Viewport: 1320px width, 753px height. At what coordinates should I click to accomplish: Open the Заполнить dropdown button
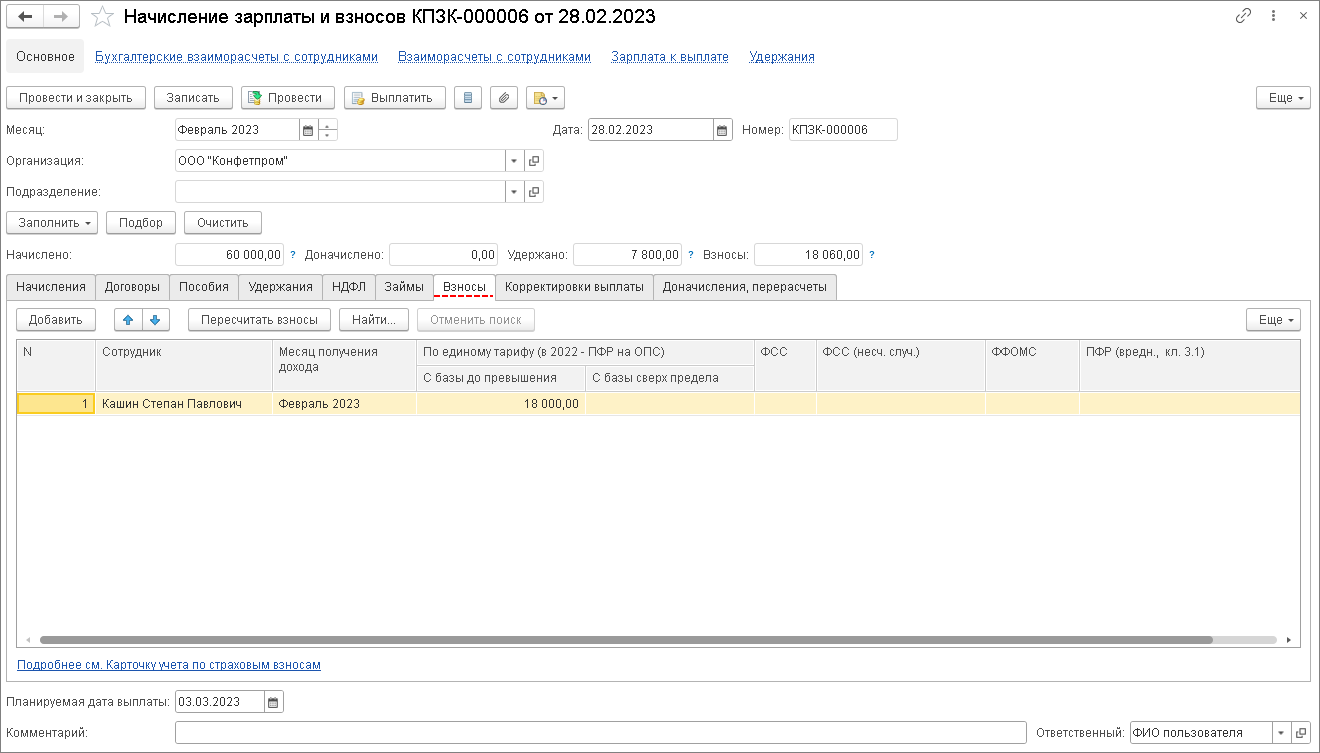coord(53,222)
